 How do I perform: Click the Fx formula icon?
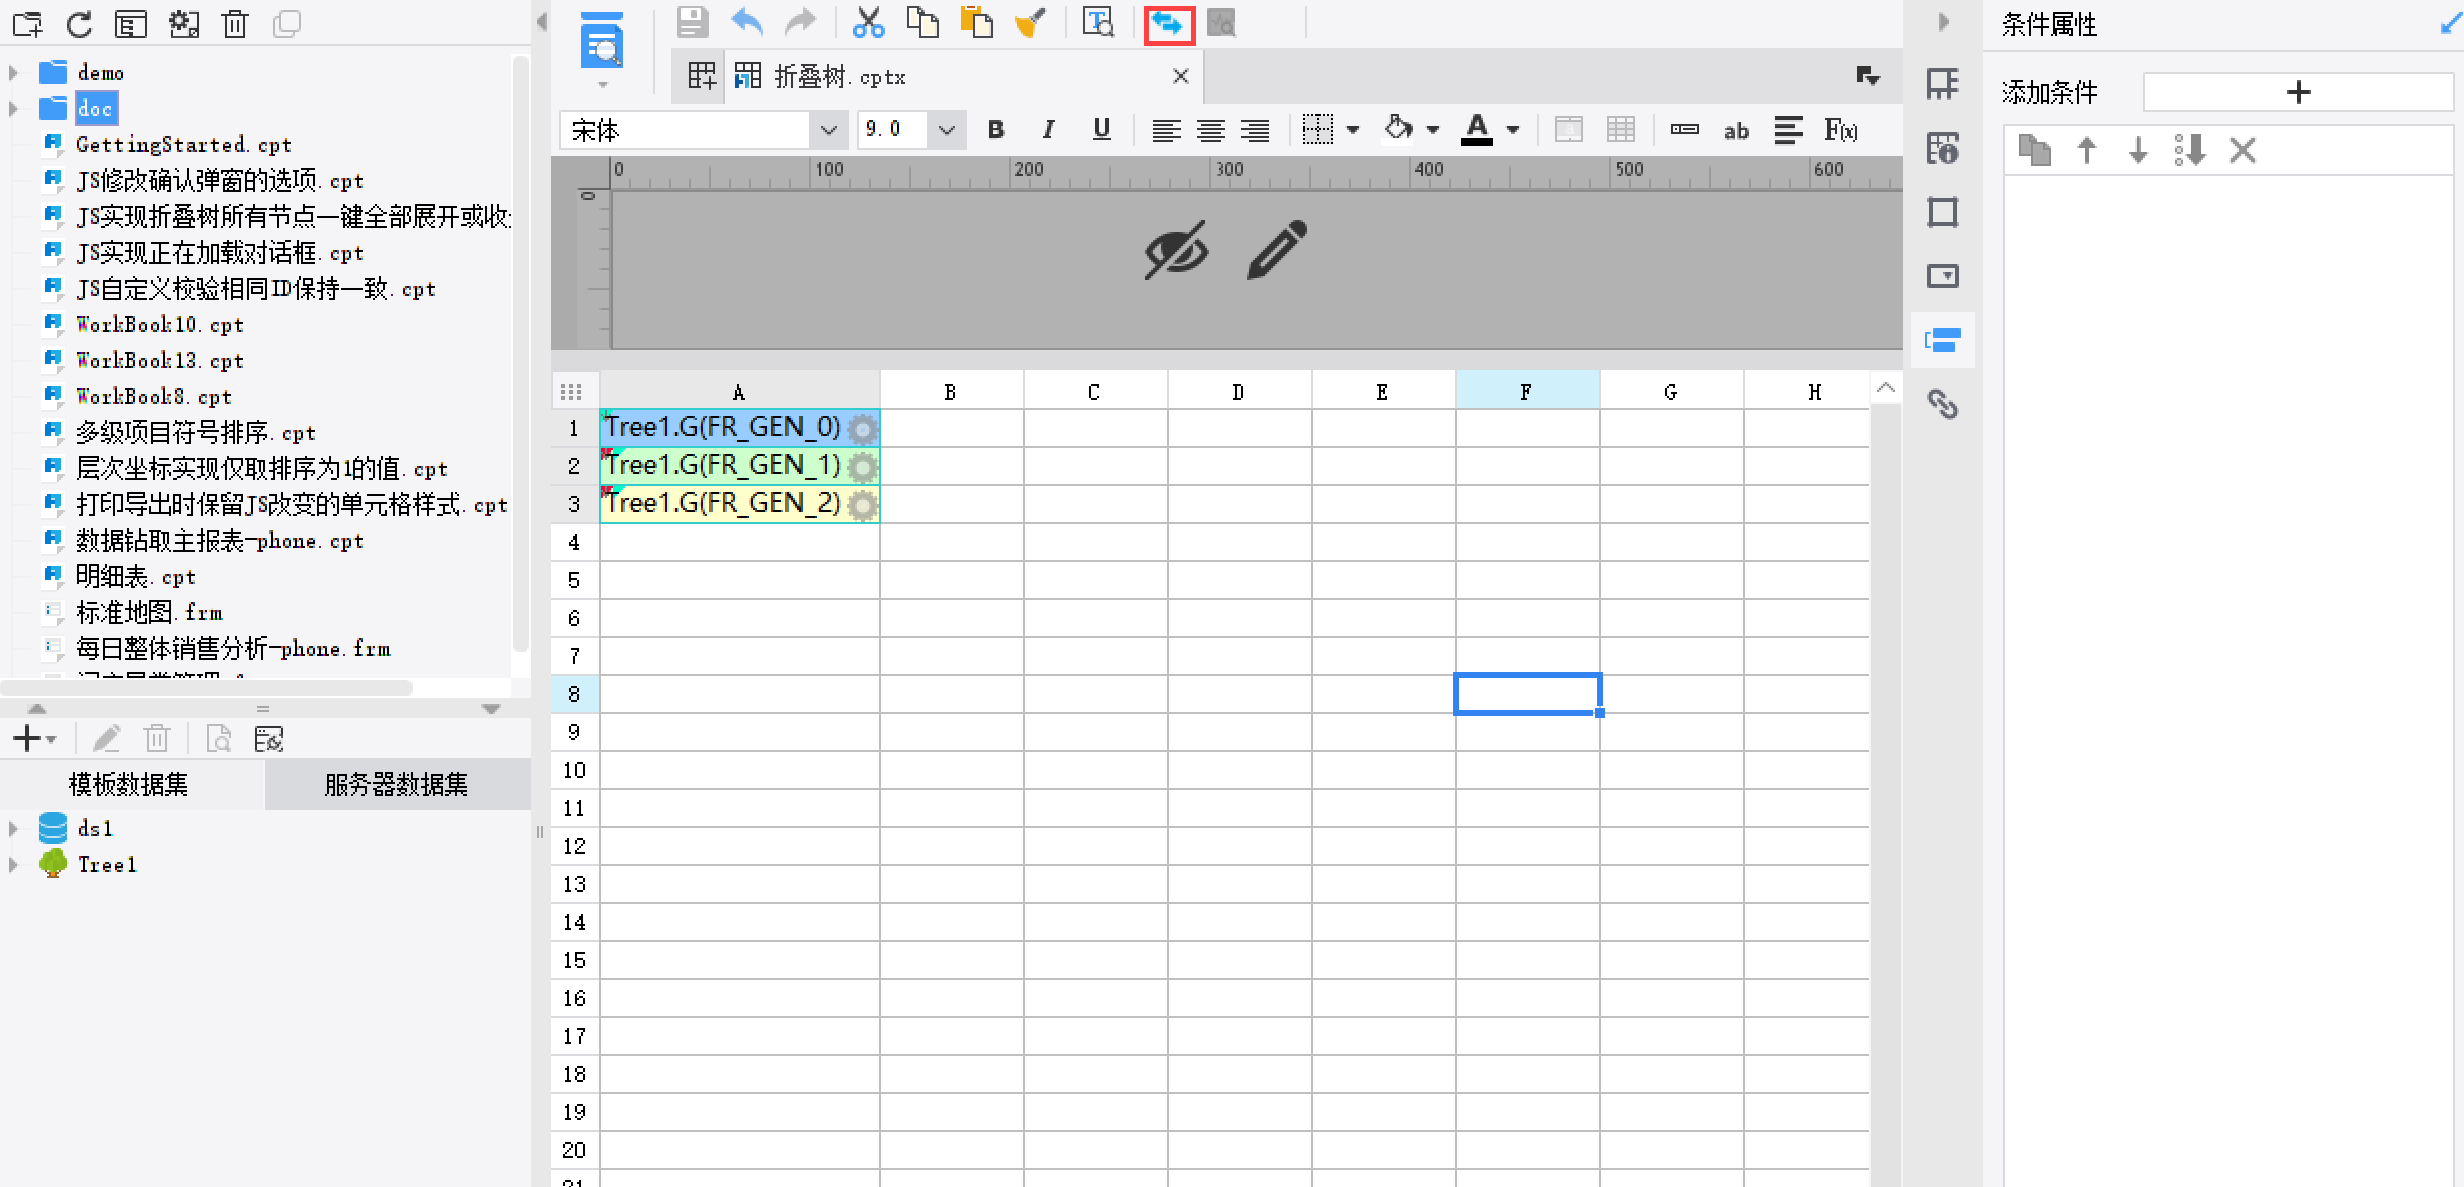point(1840,130)
